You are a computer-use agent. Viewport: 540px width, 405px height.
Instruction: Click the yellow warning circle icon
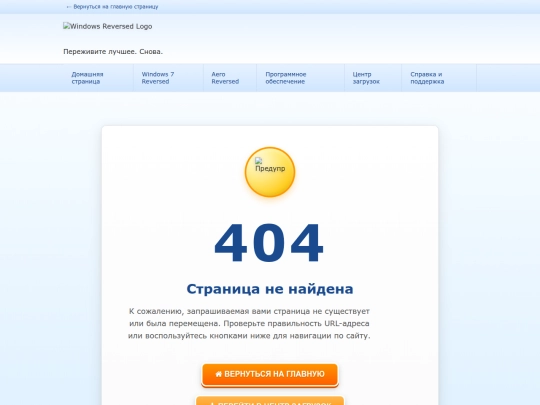coord(270,172)
